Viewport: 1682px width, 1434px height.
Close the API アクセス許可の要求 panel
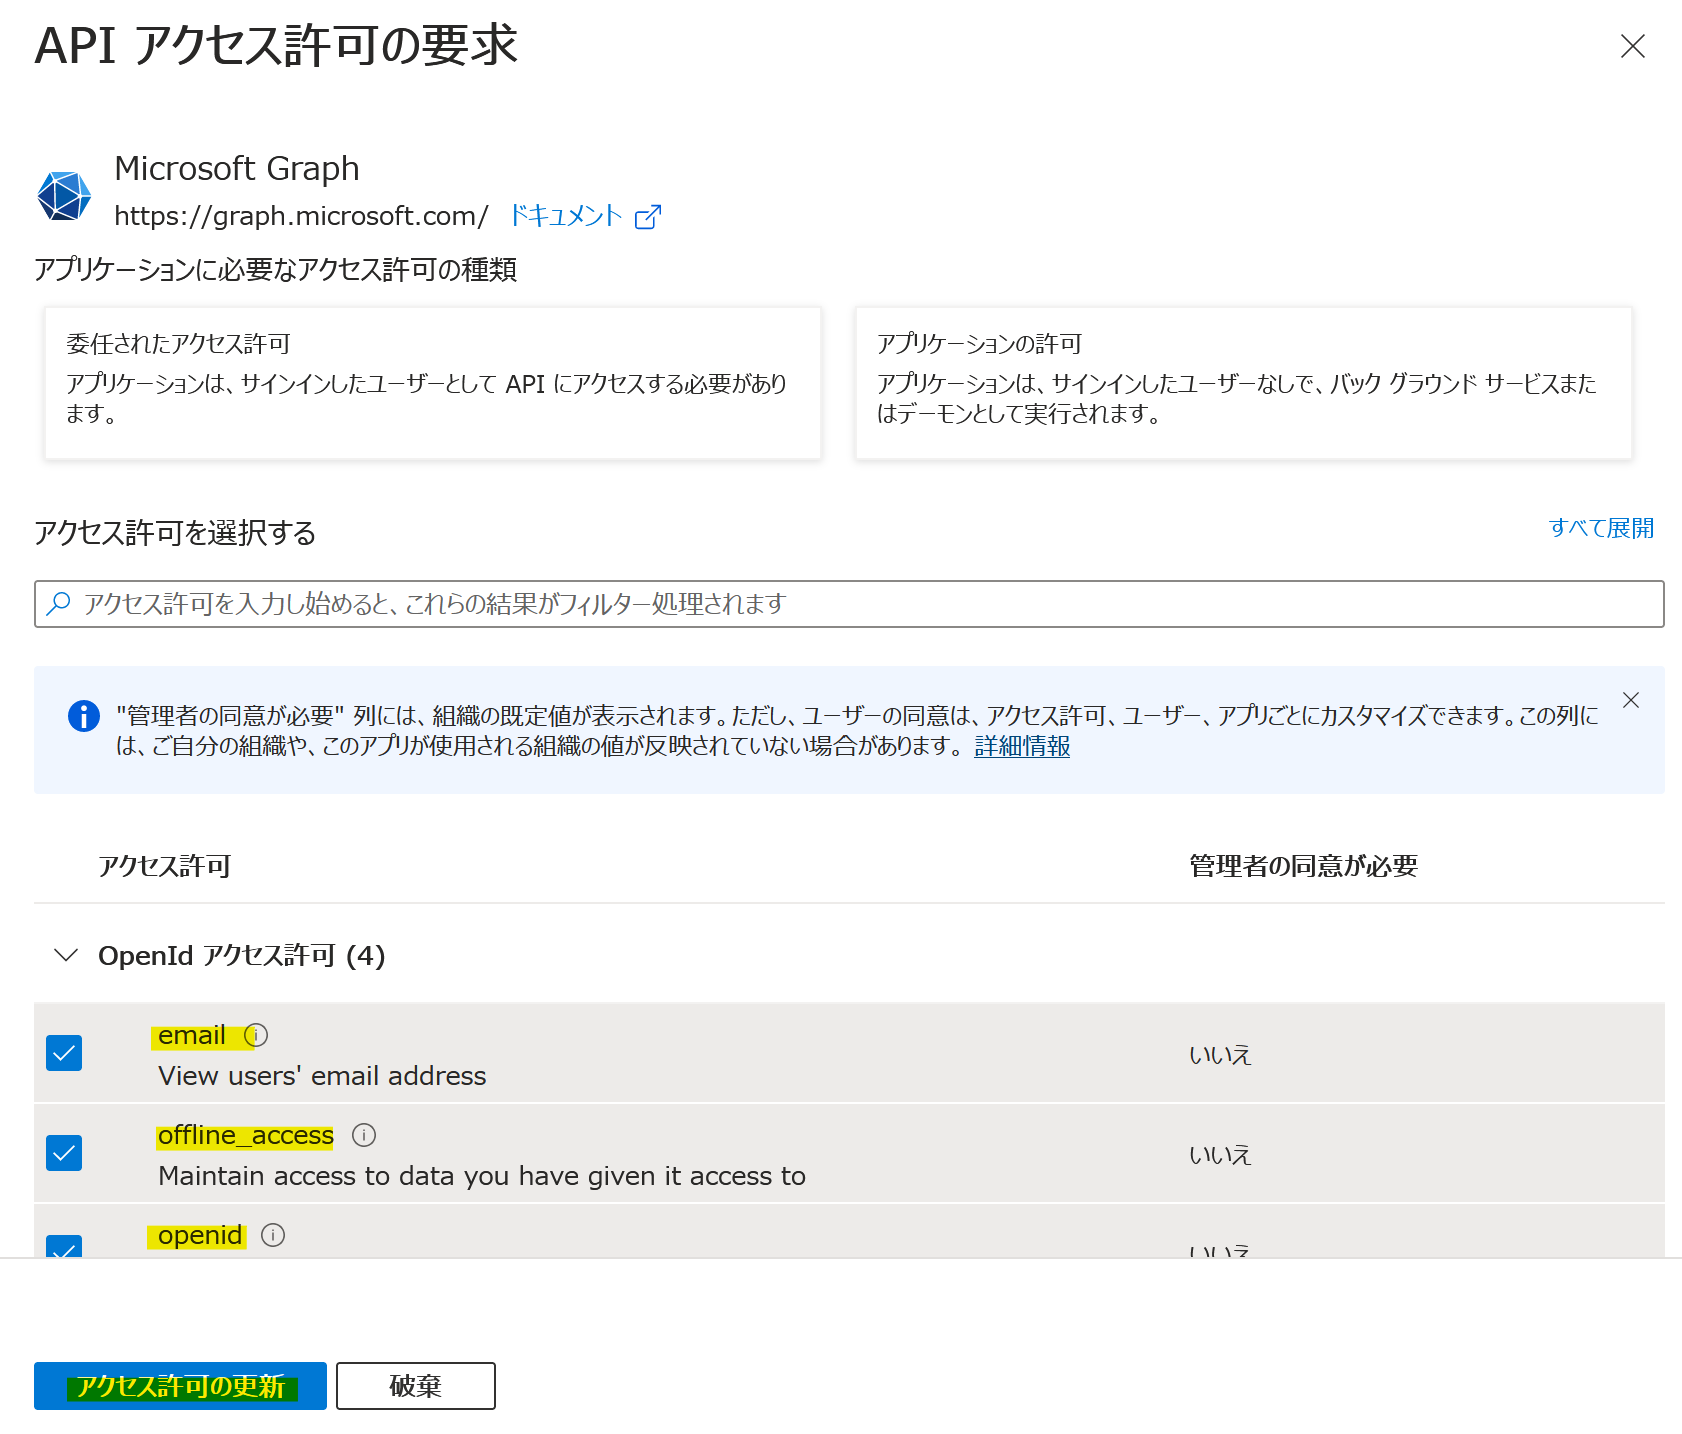pos(1632,46)
